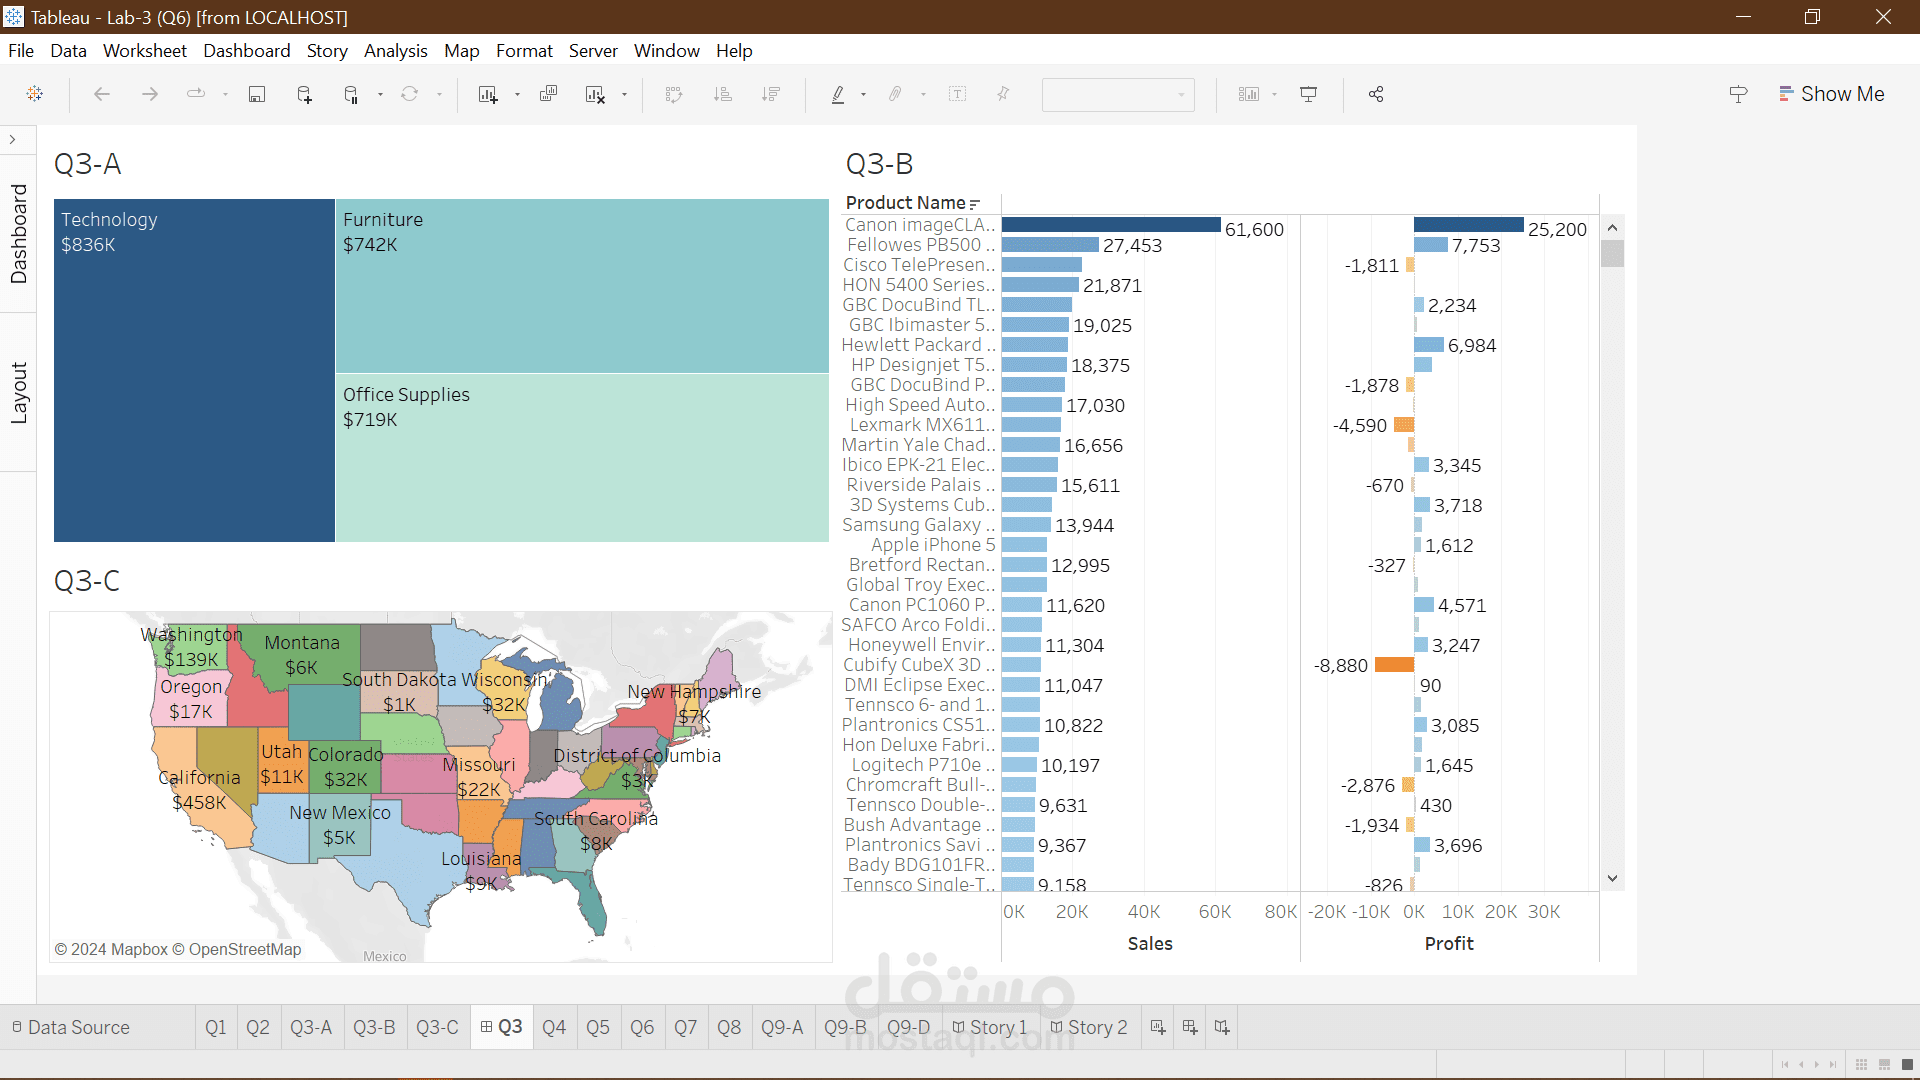Click the scroll down arrow of the Q3-B chart
1920x1080 pixels.
coord(1612,878)
